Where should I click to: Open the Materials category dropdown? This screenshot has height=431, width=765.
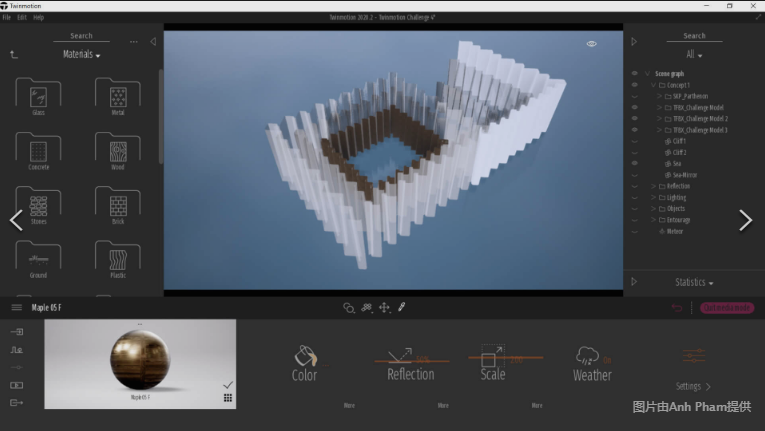(x=81, y=55)
